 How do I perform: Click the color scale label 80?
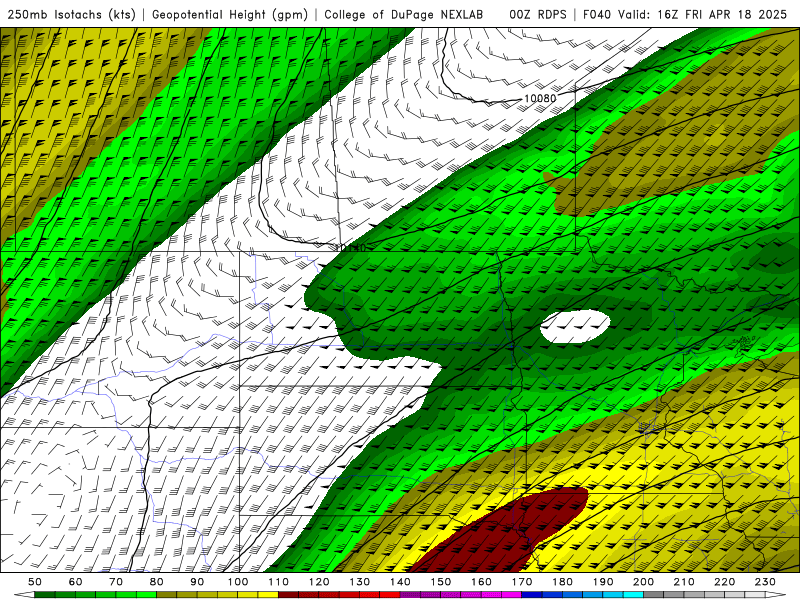(x=157, y=582)
